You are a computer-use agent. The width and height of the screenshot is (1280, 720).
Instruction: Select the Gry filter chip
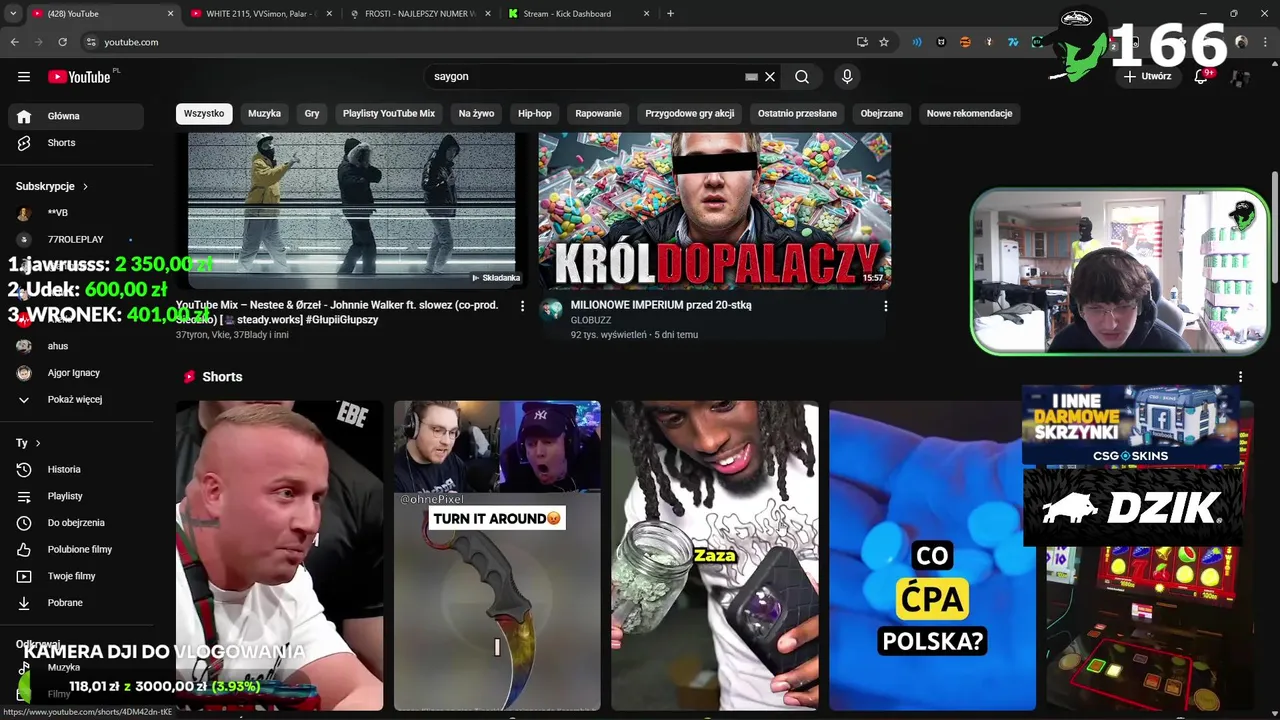click(312, 114)
